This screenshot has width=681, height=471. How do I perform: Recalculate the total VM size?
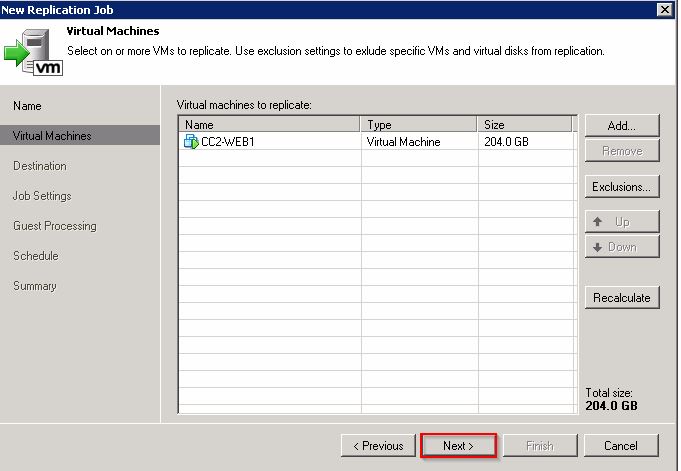[622, 298]
